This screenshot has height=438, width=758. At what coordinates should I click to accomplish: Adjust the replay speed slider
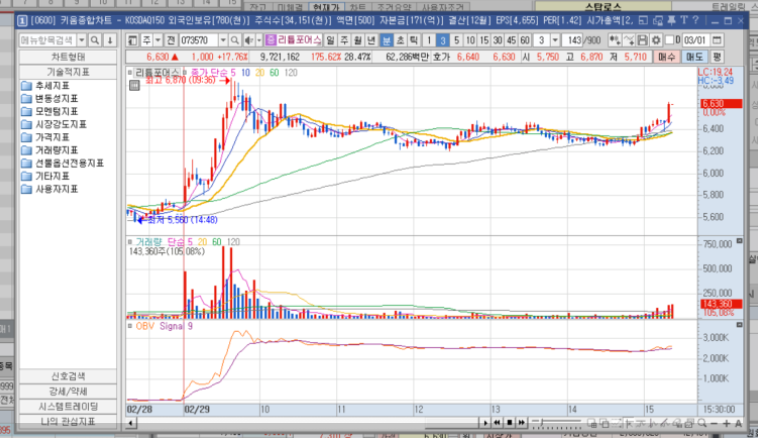coord(556,423)
